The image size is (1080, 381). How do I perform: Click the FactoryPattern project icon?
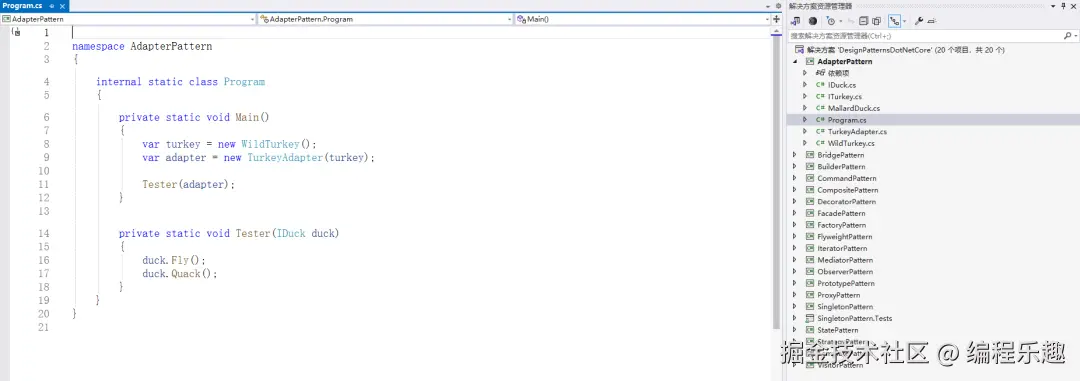point(810,225)
